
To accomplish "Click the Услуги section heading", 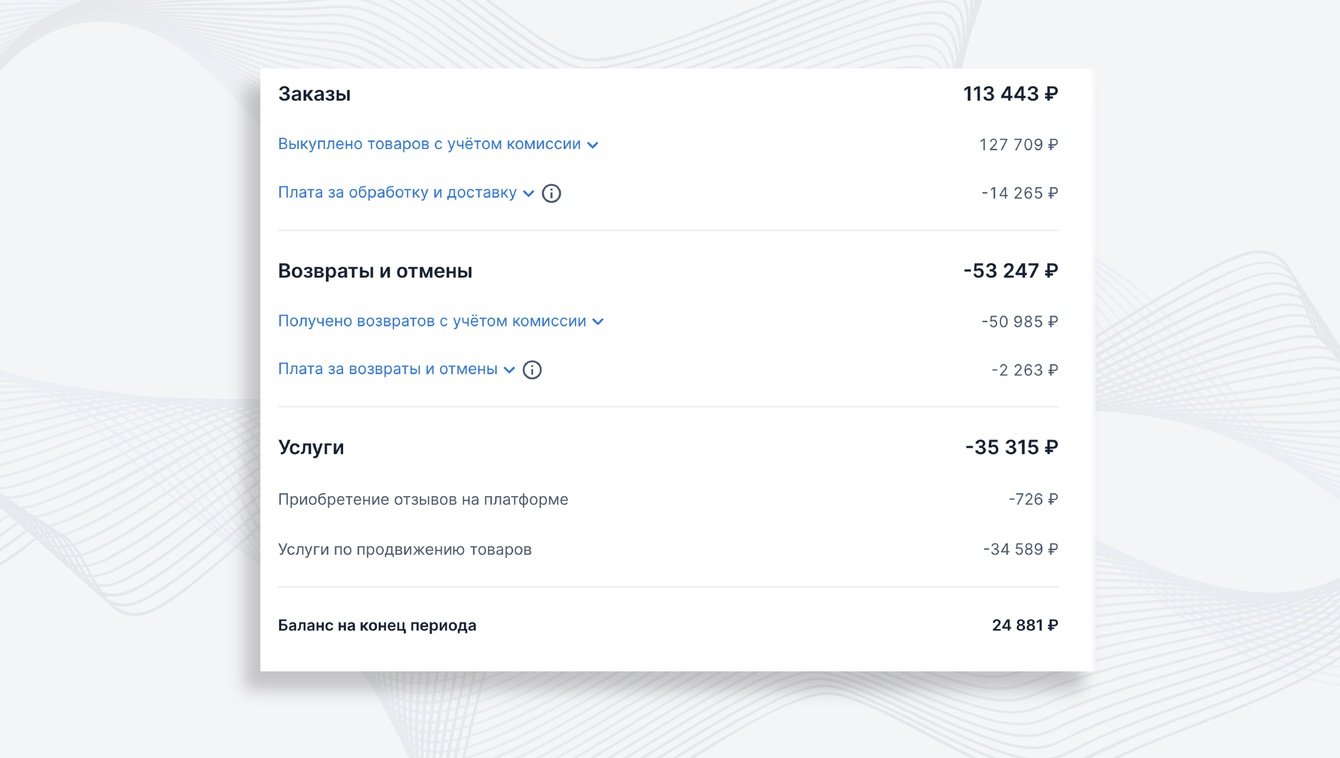I will point(311,447).
